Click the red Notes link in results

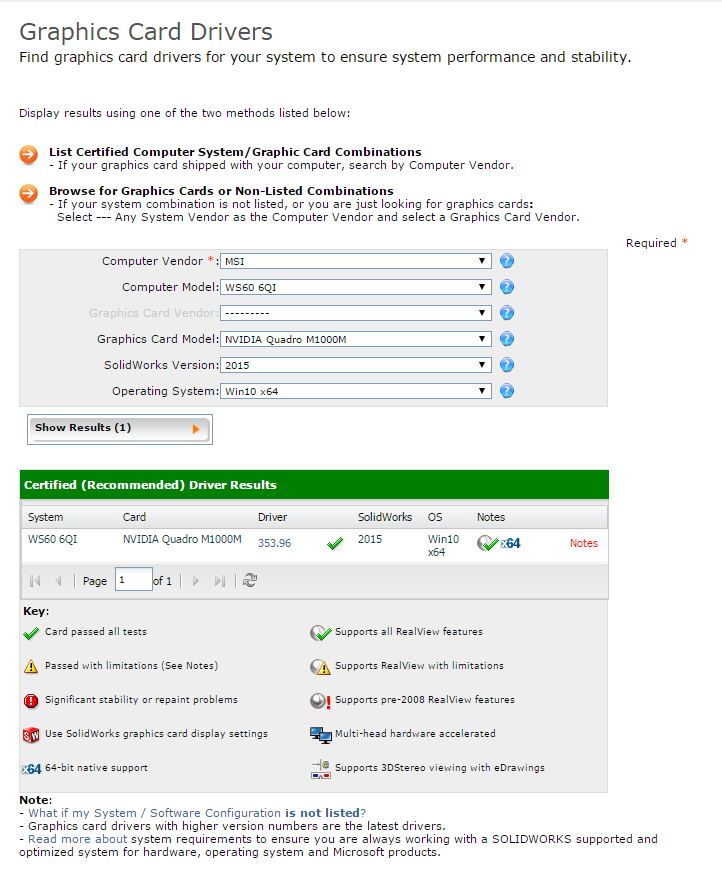(x=583, y=543)
